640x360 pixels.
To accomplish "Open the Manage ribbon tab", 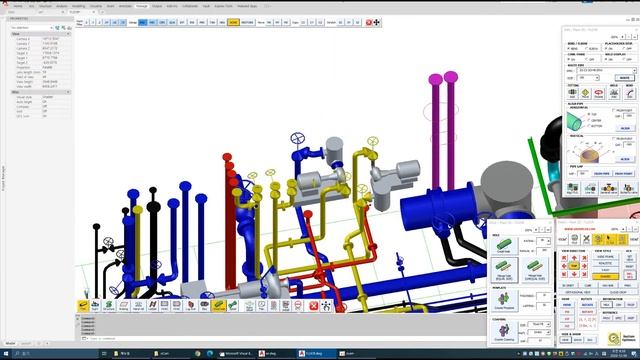I will coord(142,6).
